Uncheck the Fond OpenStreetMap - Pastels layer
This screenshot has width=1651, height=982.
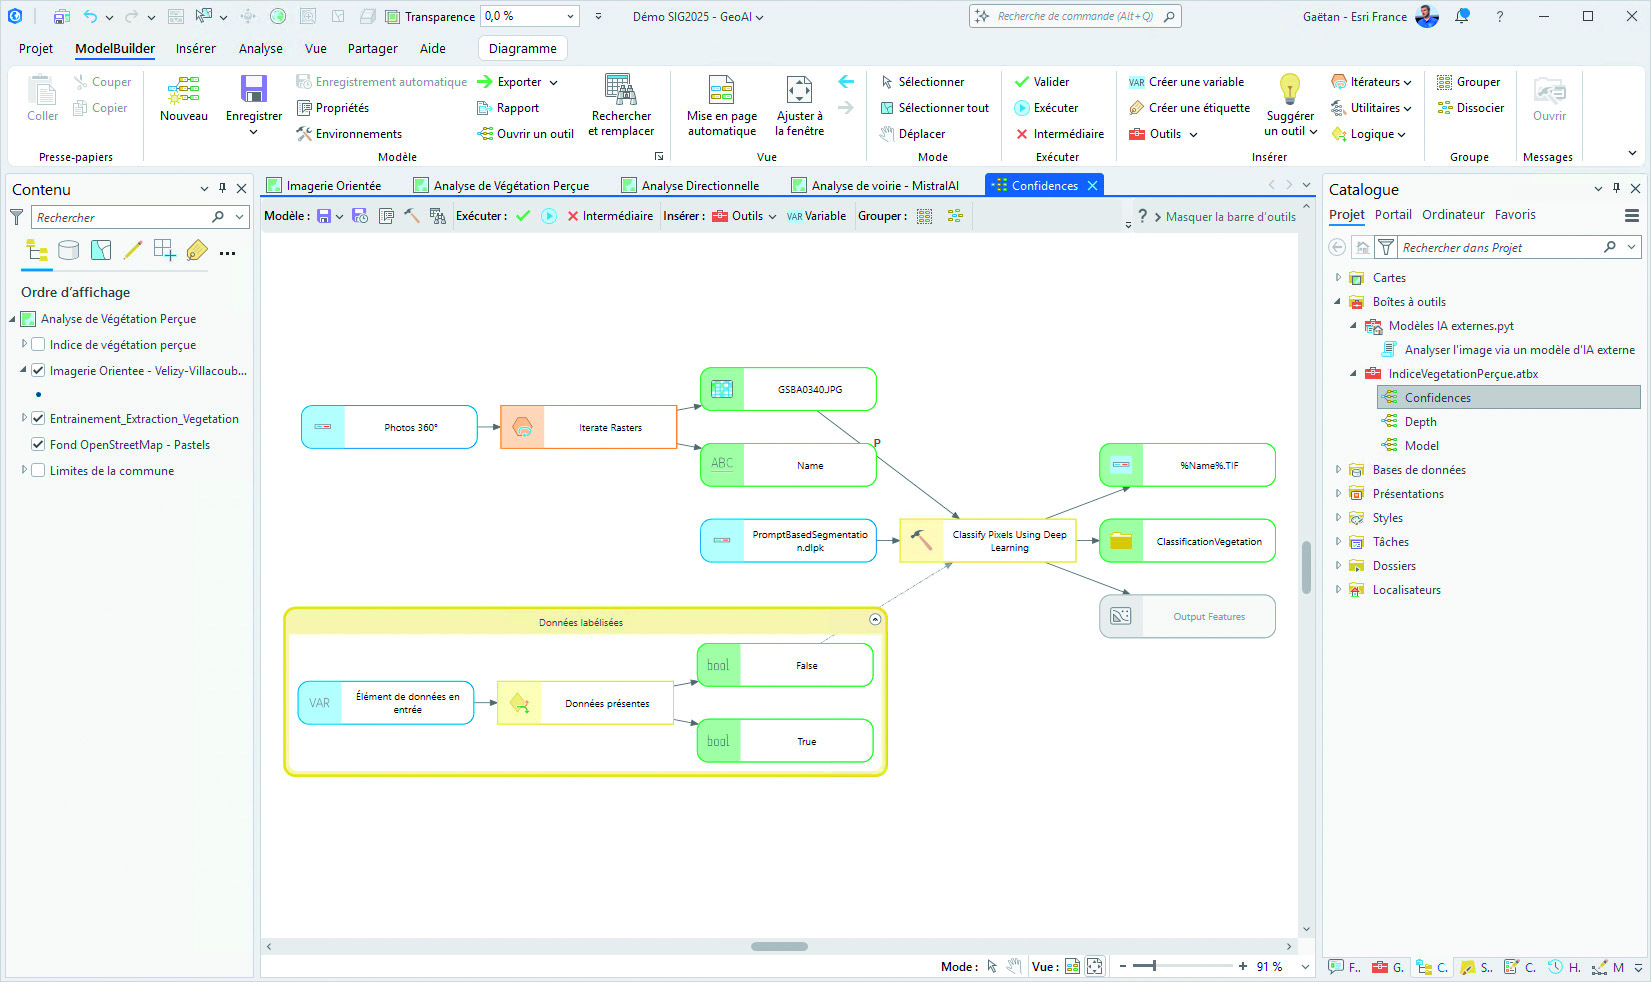tap(37, 444)
